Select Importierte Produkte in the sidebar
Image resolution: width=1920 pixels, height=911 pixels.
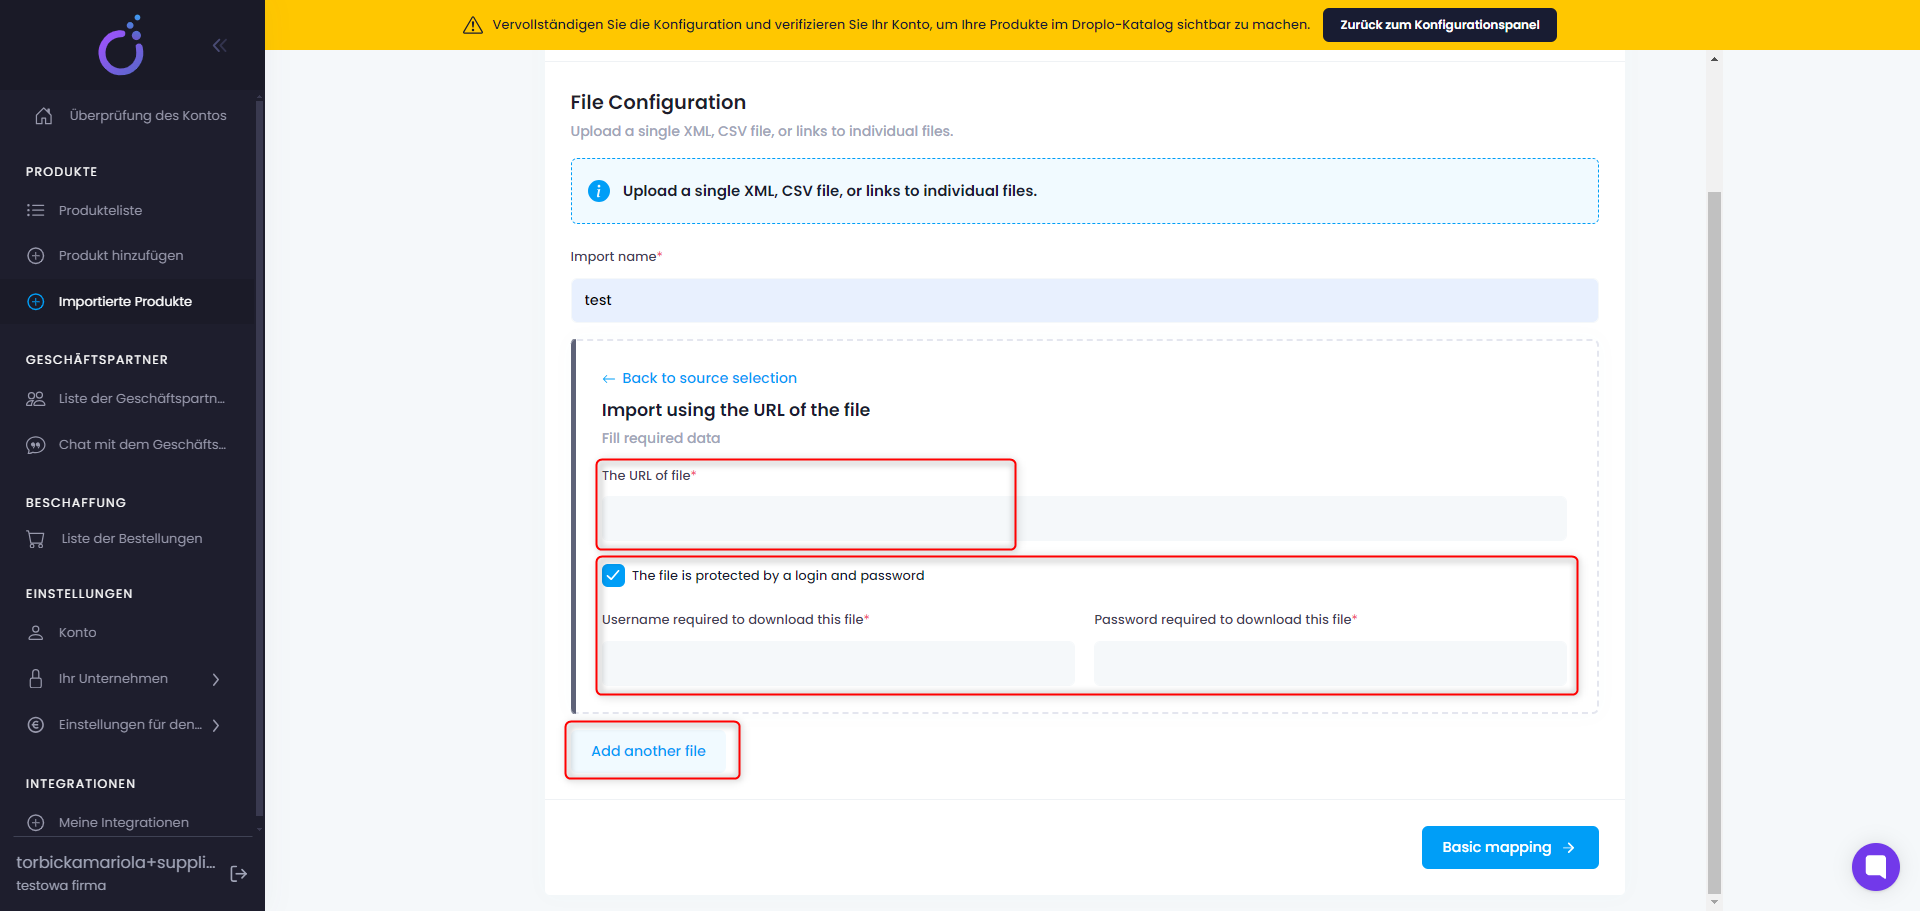(125, 302)
